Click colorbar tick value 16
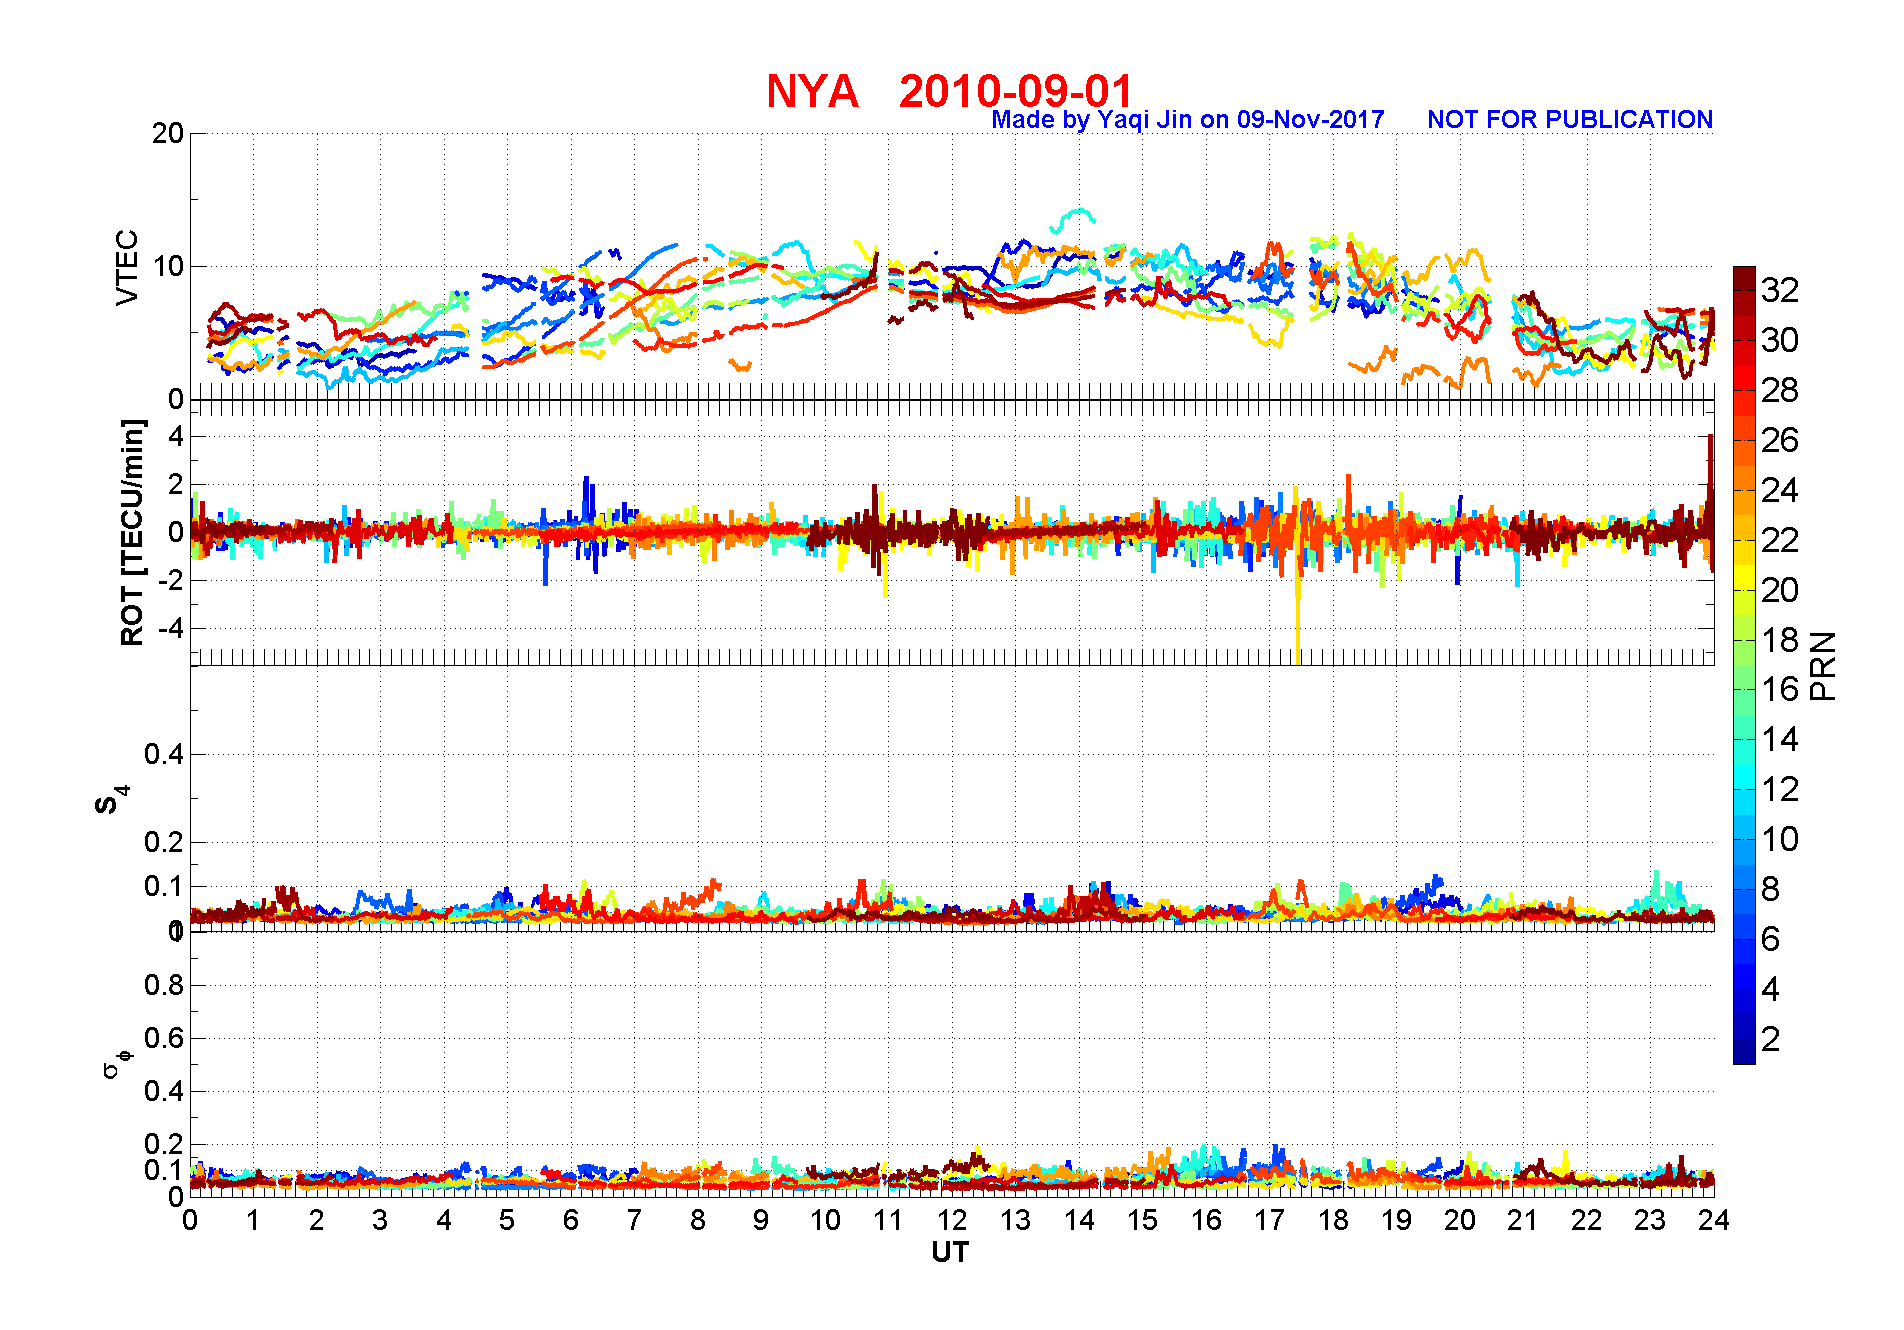 [x=1780, y=689]
